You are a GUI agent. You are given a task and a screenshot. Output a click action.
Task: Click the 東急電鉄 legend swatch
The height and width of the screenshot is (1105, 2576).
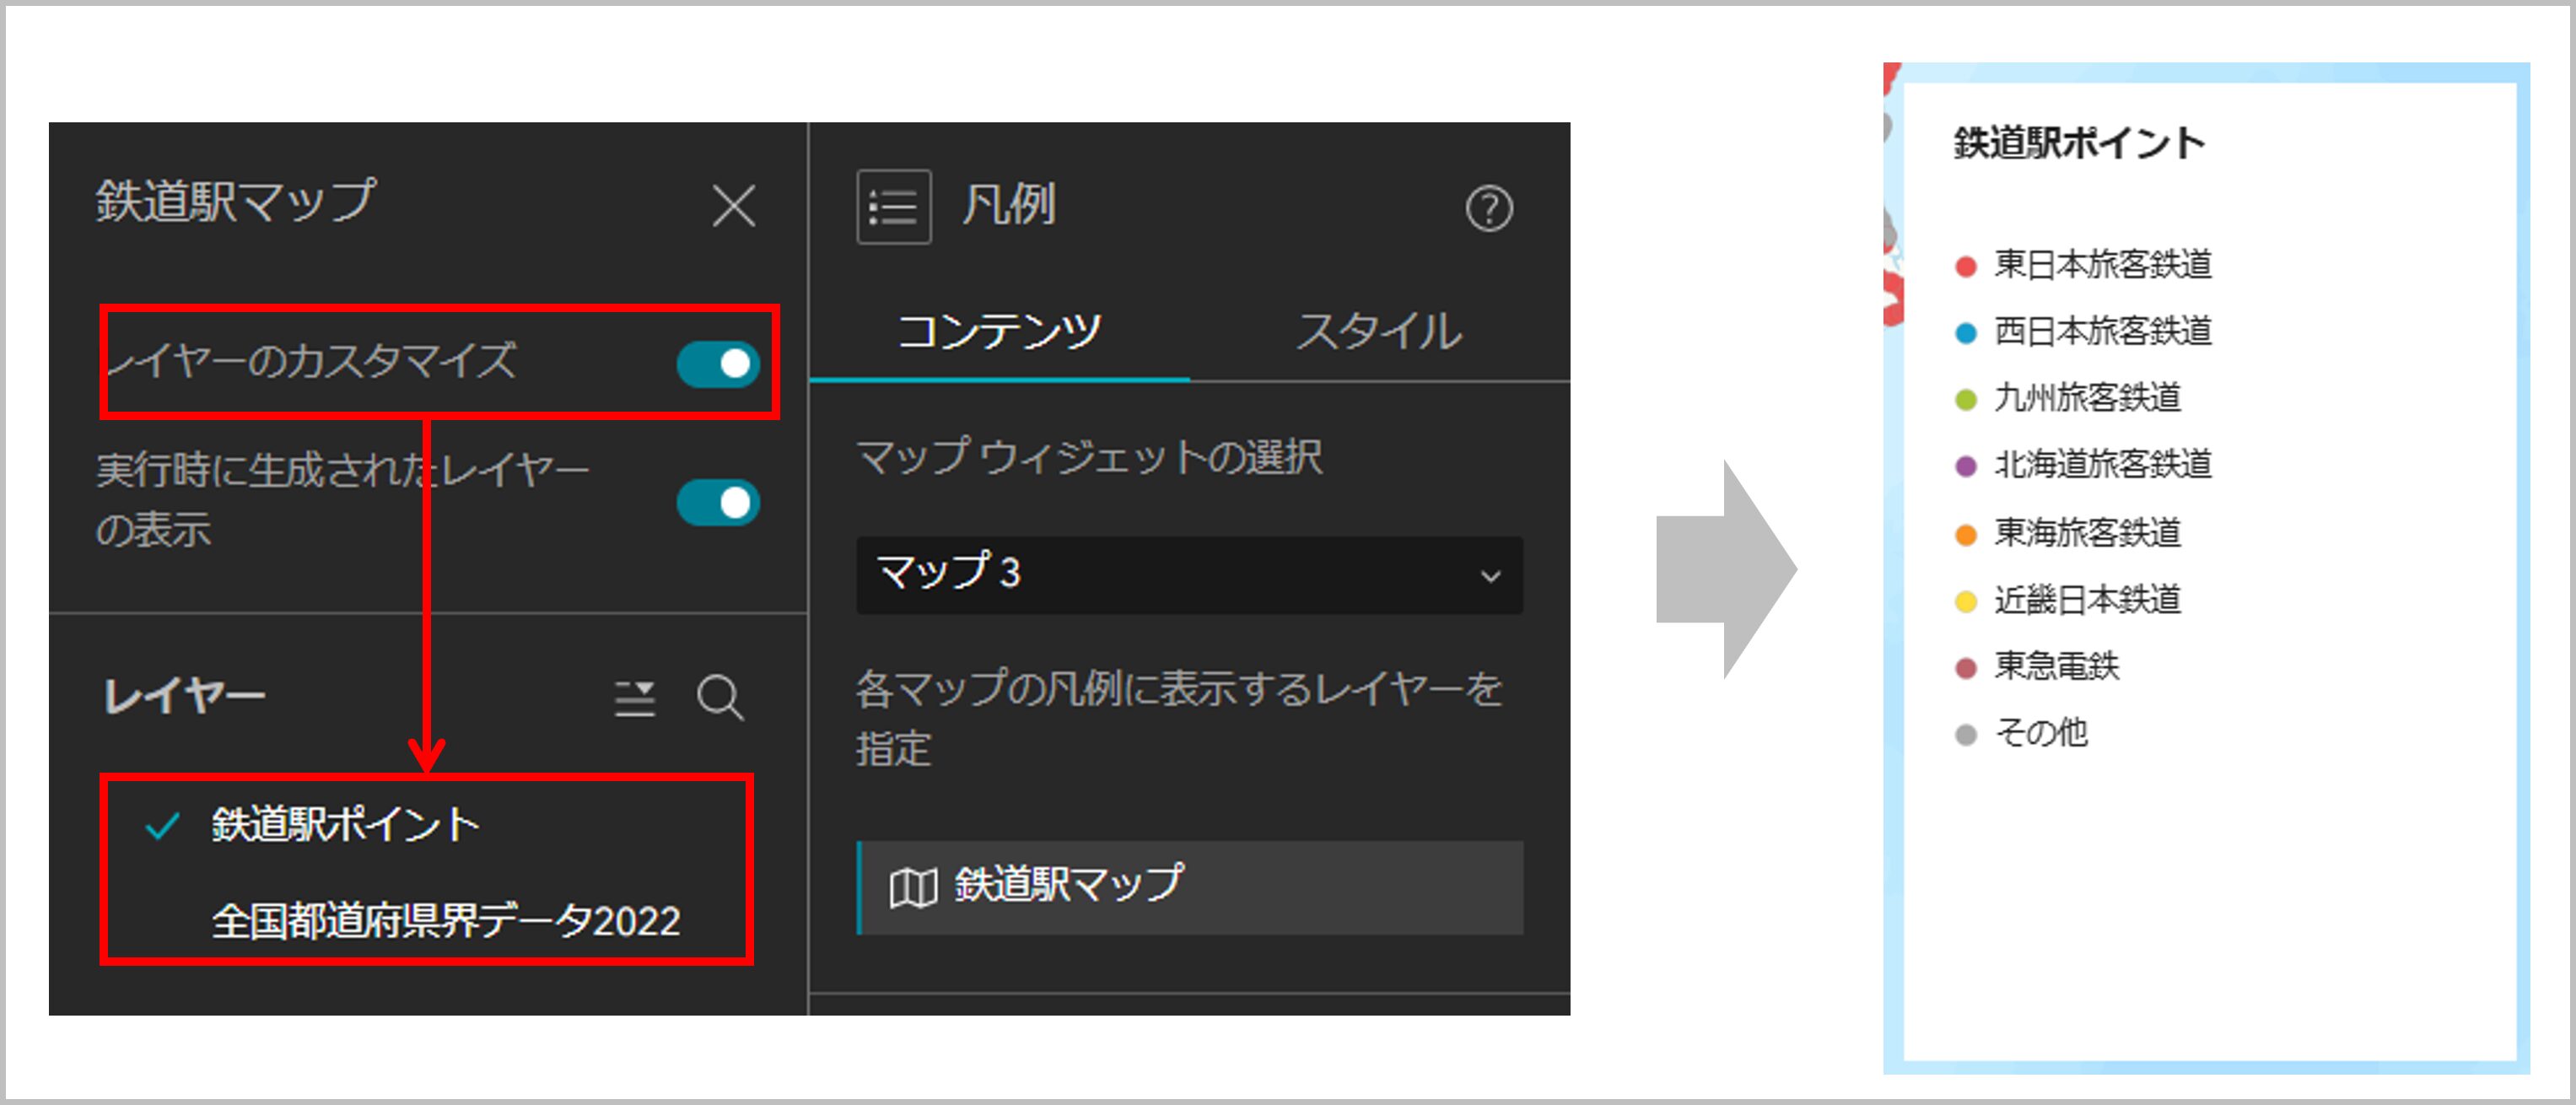pyautogui.click(x=1965, y=668)
